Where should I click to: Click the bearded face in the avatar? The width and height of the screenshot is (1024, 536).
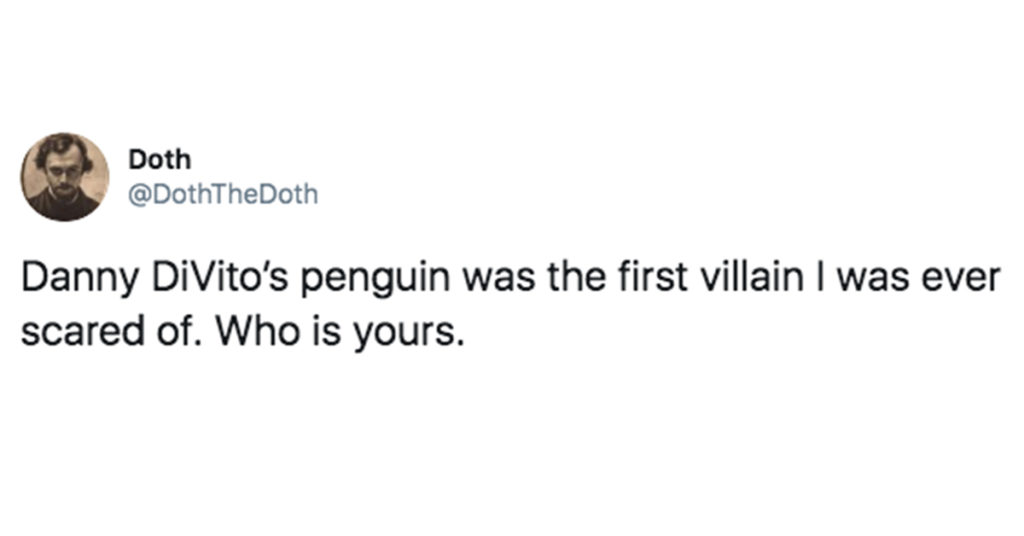pyautogui.click(x=62, y=171)
